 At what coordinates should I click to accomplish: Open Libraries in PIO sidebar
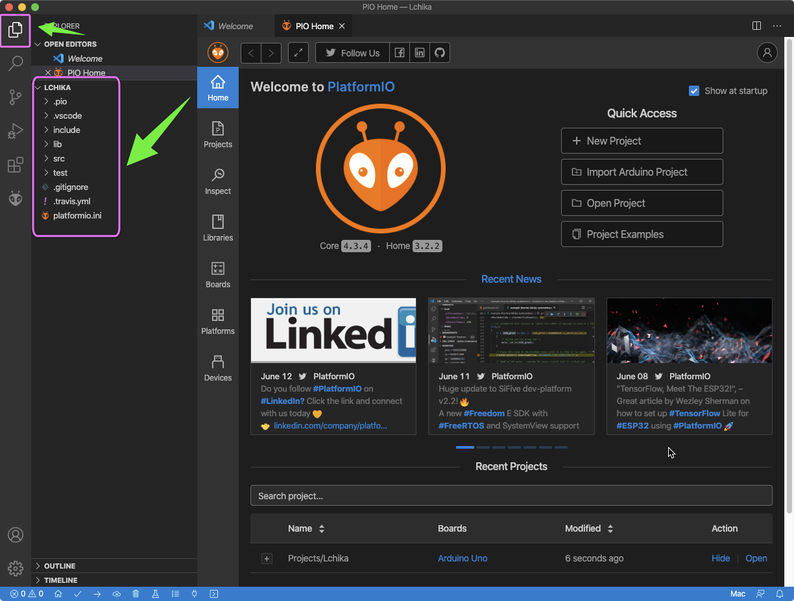(217, 228)
